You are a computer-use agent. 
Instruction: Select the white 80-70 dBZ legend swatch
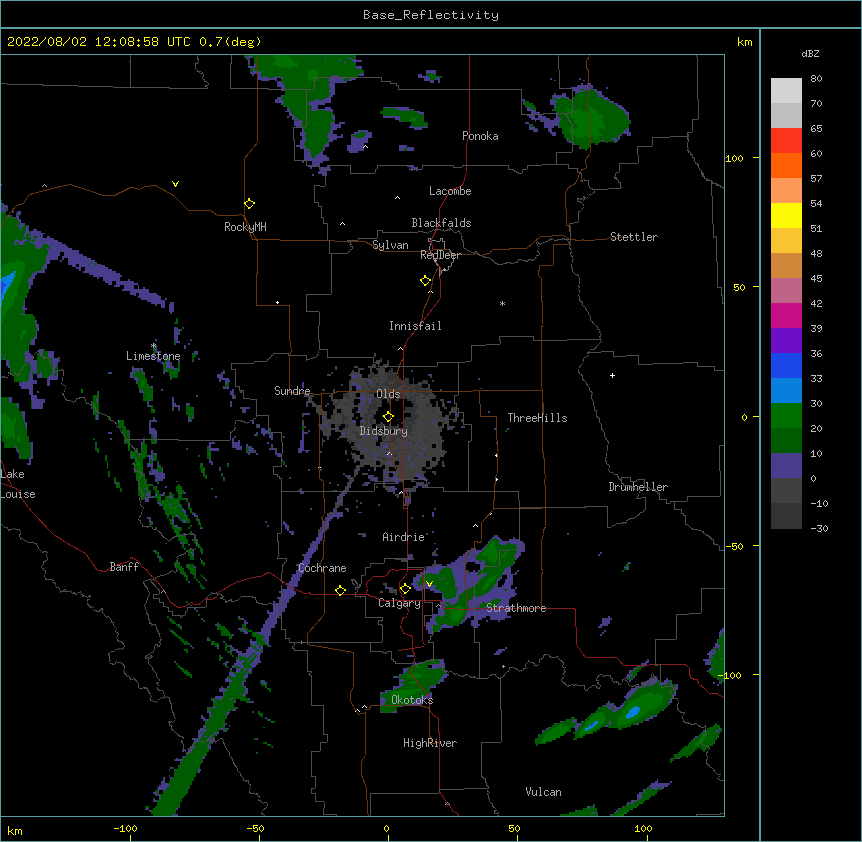point(786,91)
